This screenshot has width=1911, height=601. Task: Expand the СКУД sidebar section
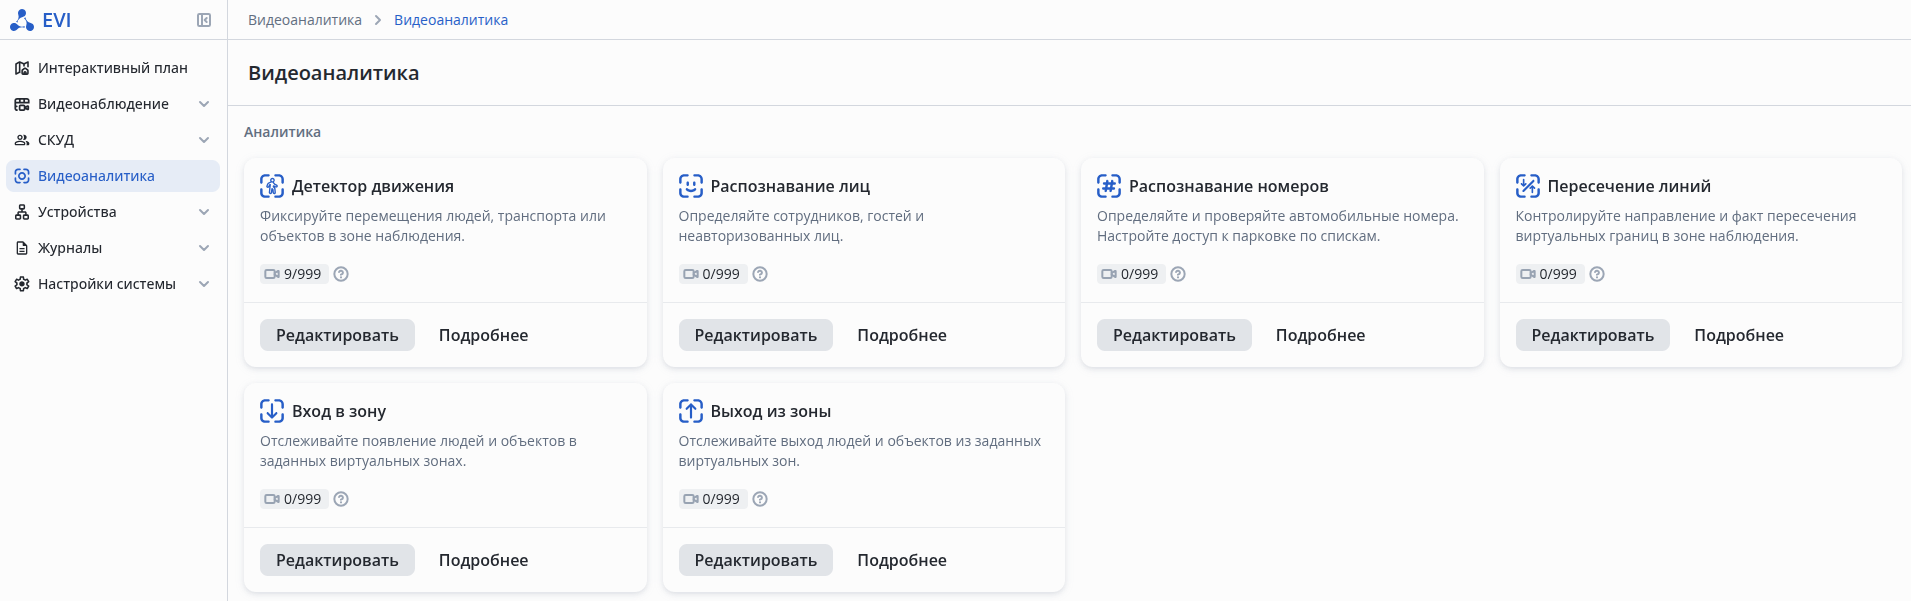point(204,140)
